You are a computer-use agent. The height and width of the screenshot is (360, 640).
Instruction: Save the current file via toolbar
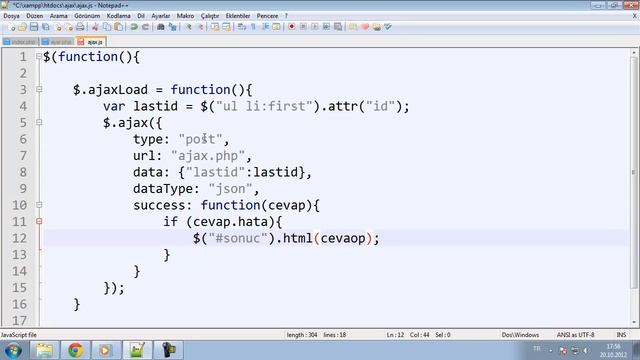click(x=34, y=27)
